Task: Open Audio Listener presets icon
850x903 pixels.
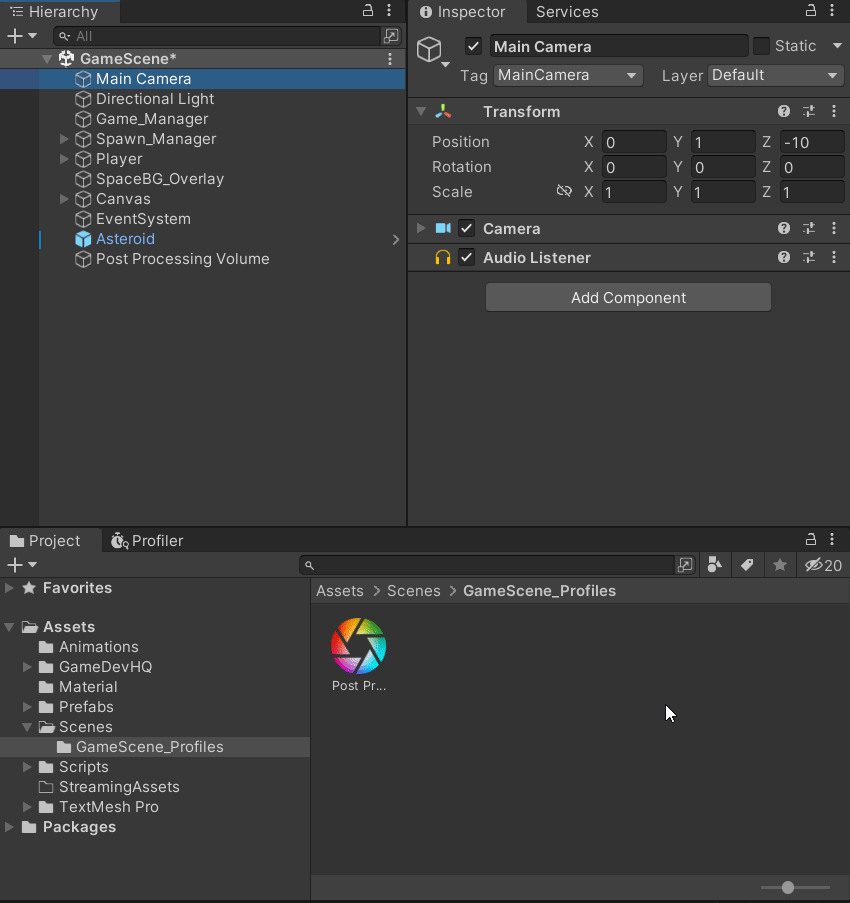Action: [x=809, y=257]
